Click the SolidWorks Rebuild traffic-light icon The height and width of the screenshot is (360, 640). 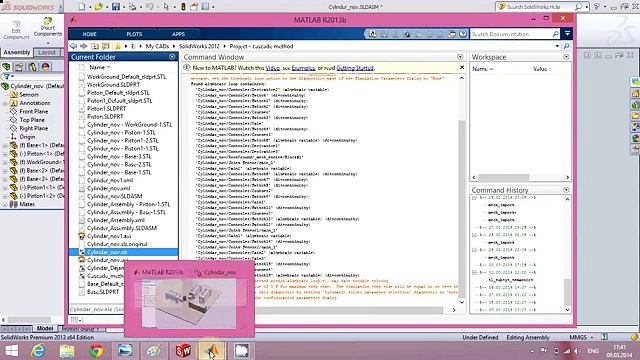(183, 7)
